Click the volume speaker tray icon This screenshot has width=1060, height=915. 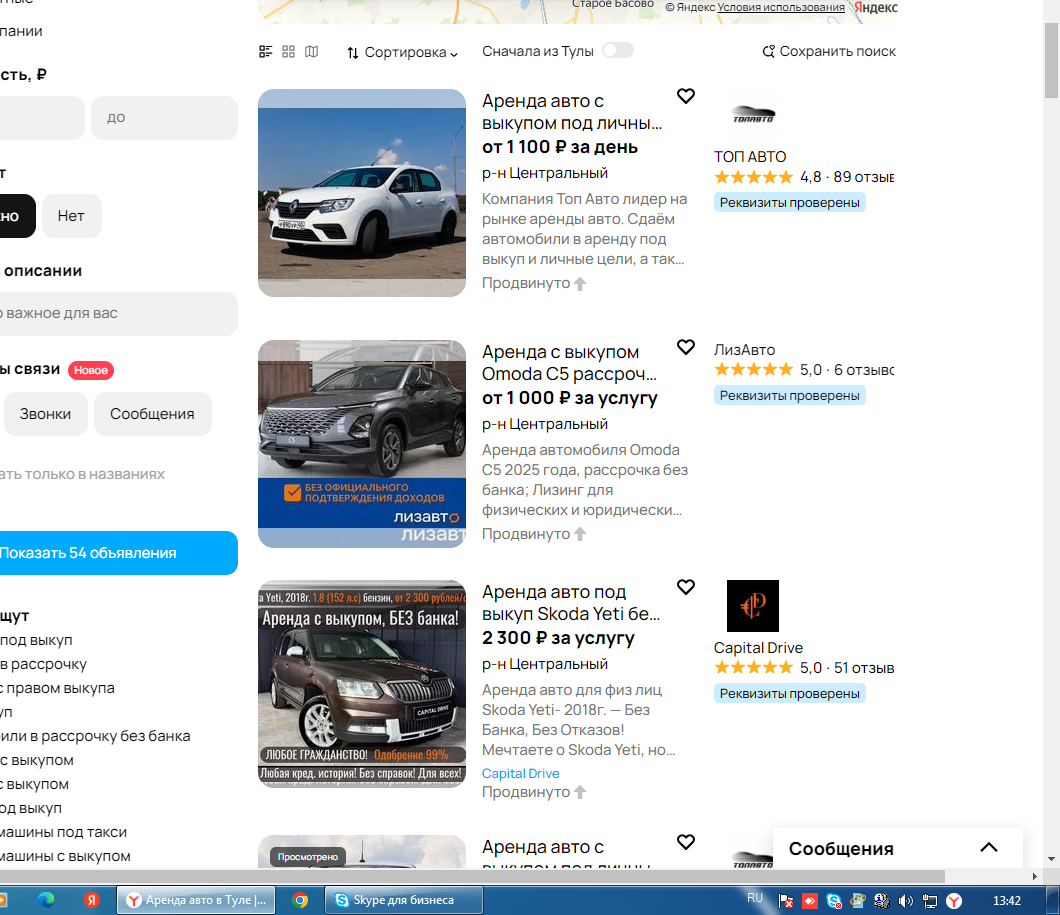tap(905, 901)
